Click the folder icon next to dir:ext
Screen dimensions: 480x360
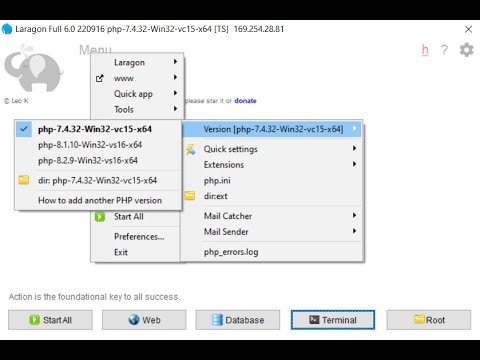tap(190, 196)
